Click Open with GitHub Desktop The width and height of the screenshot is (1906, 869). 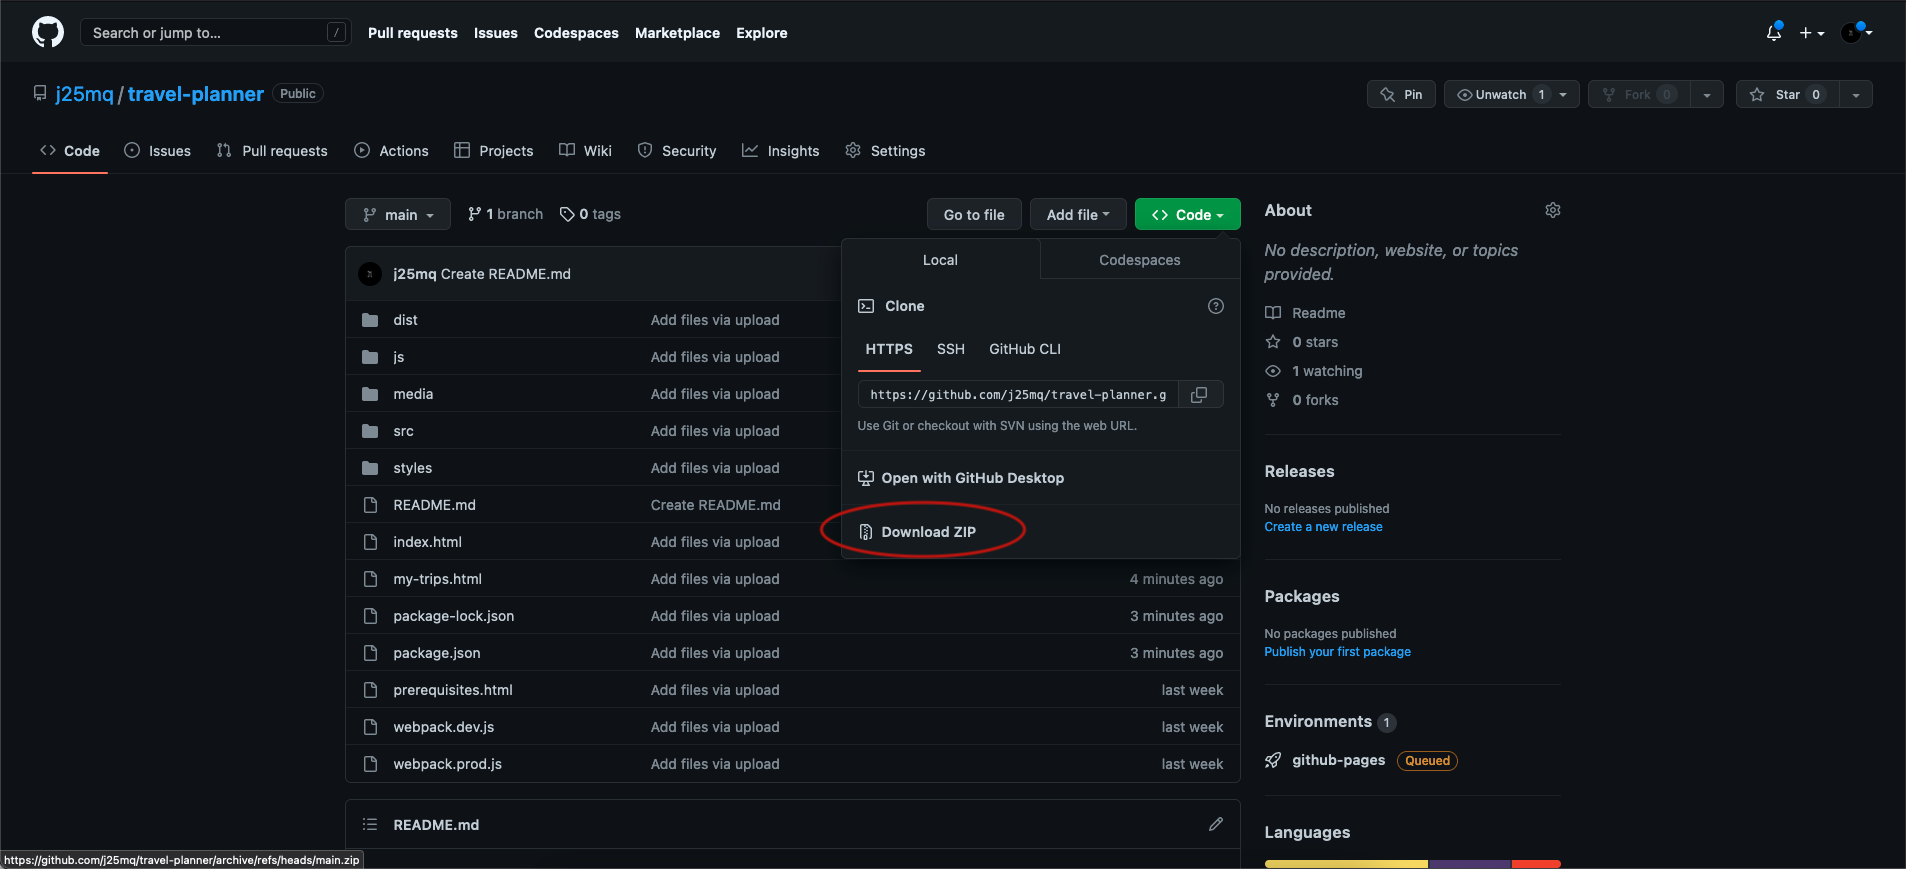pyautogui.click(x=961, y=478)
